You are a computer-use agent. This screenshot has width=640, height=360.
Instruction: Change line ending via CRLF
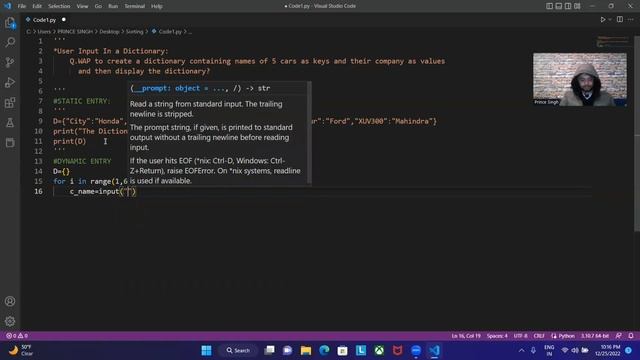tap(539, 336)
